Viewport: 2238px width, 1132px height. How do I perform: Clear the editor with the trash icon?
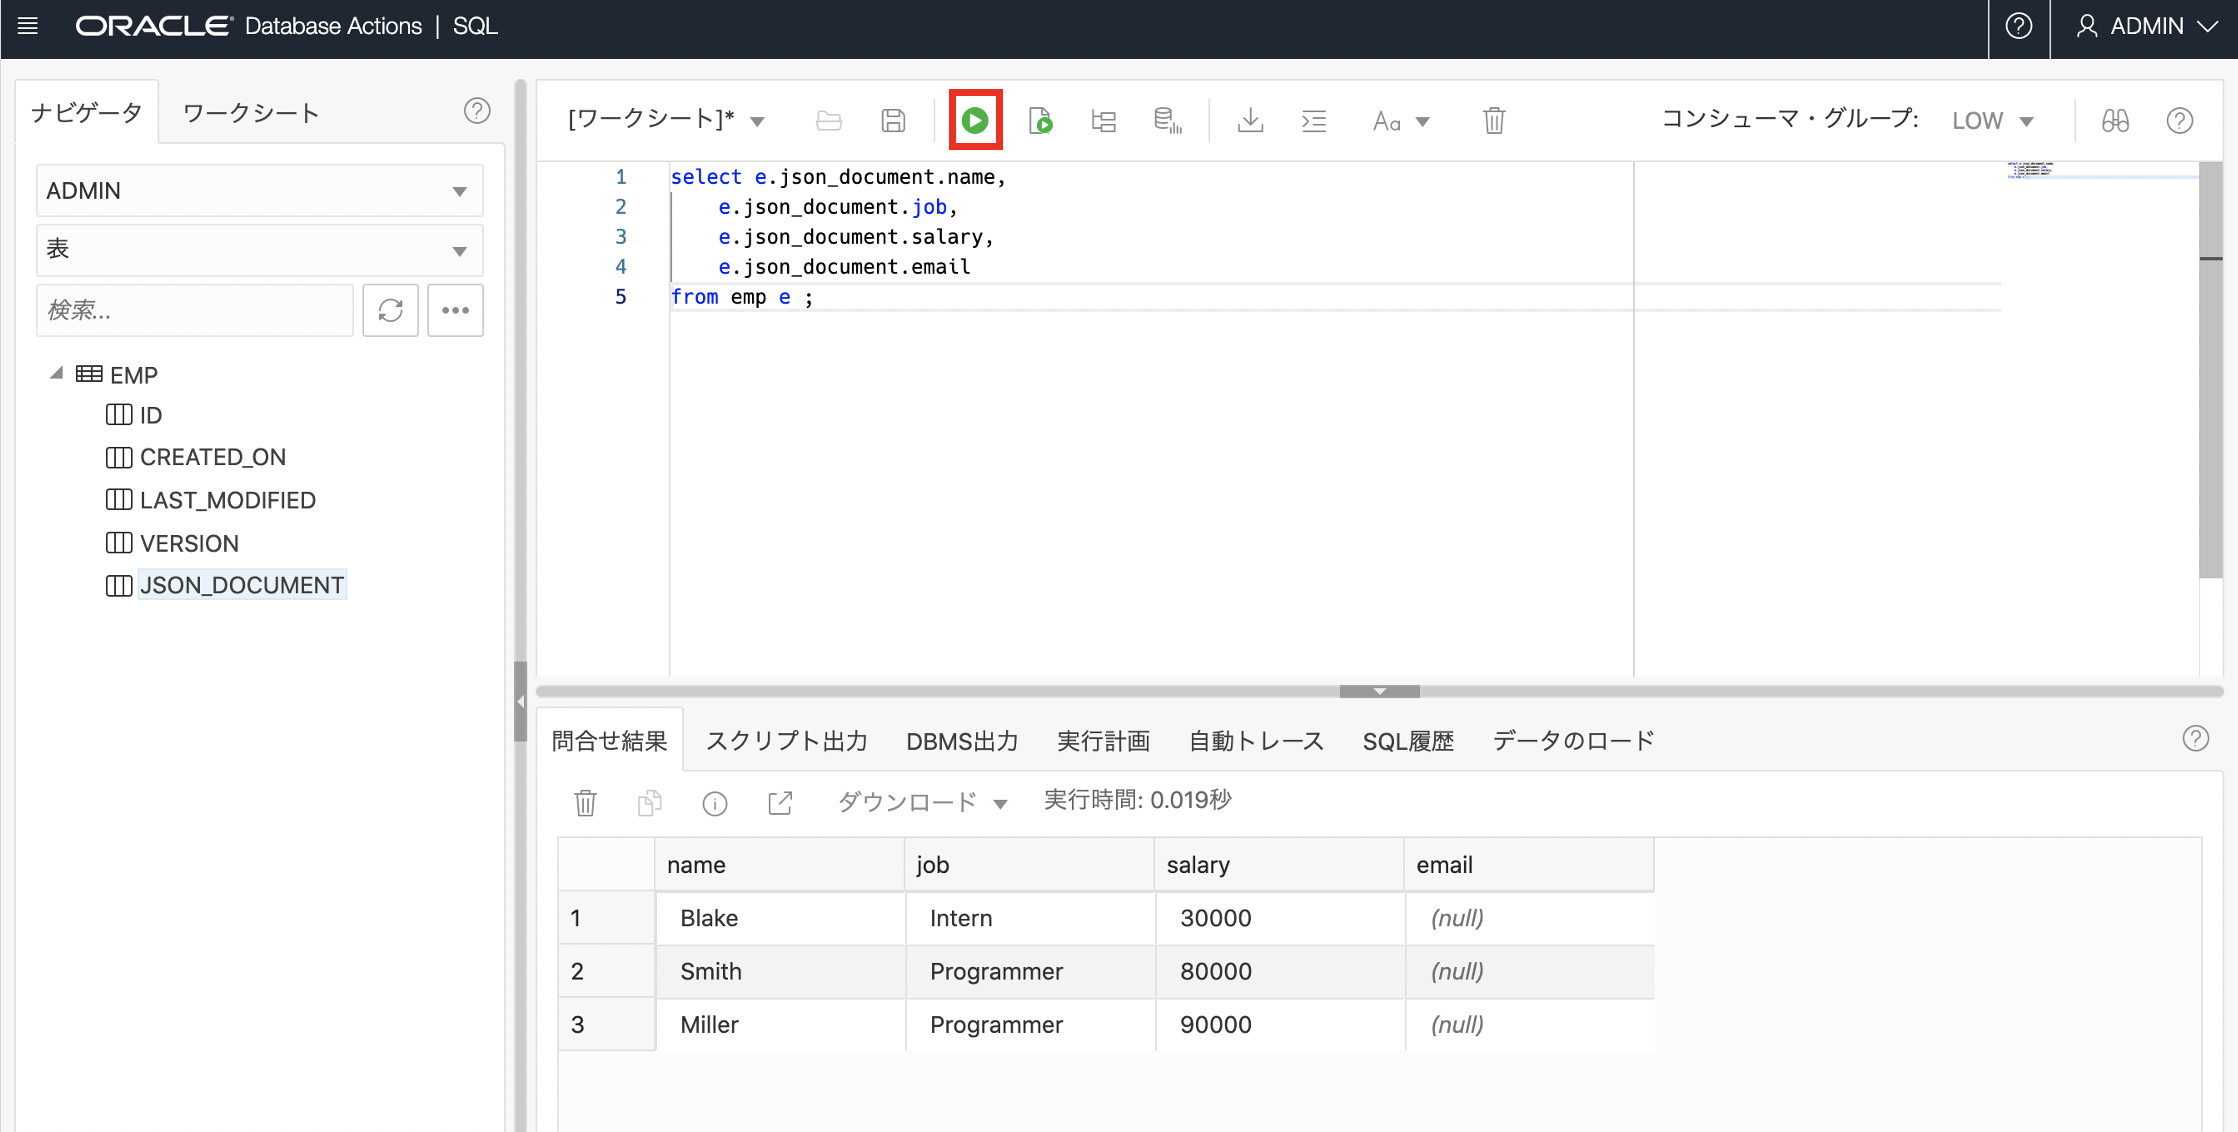1493,121
